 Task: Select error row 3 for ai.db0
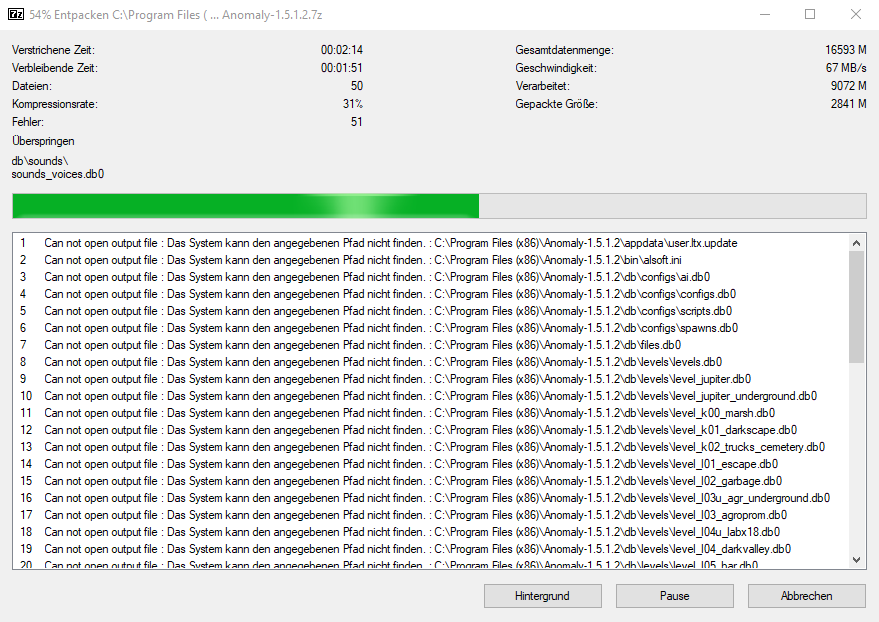pyautogui.click(x=431, y=277)
